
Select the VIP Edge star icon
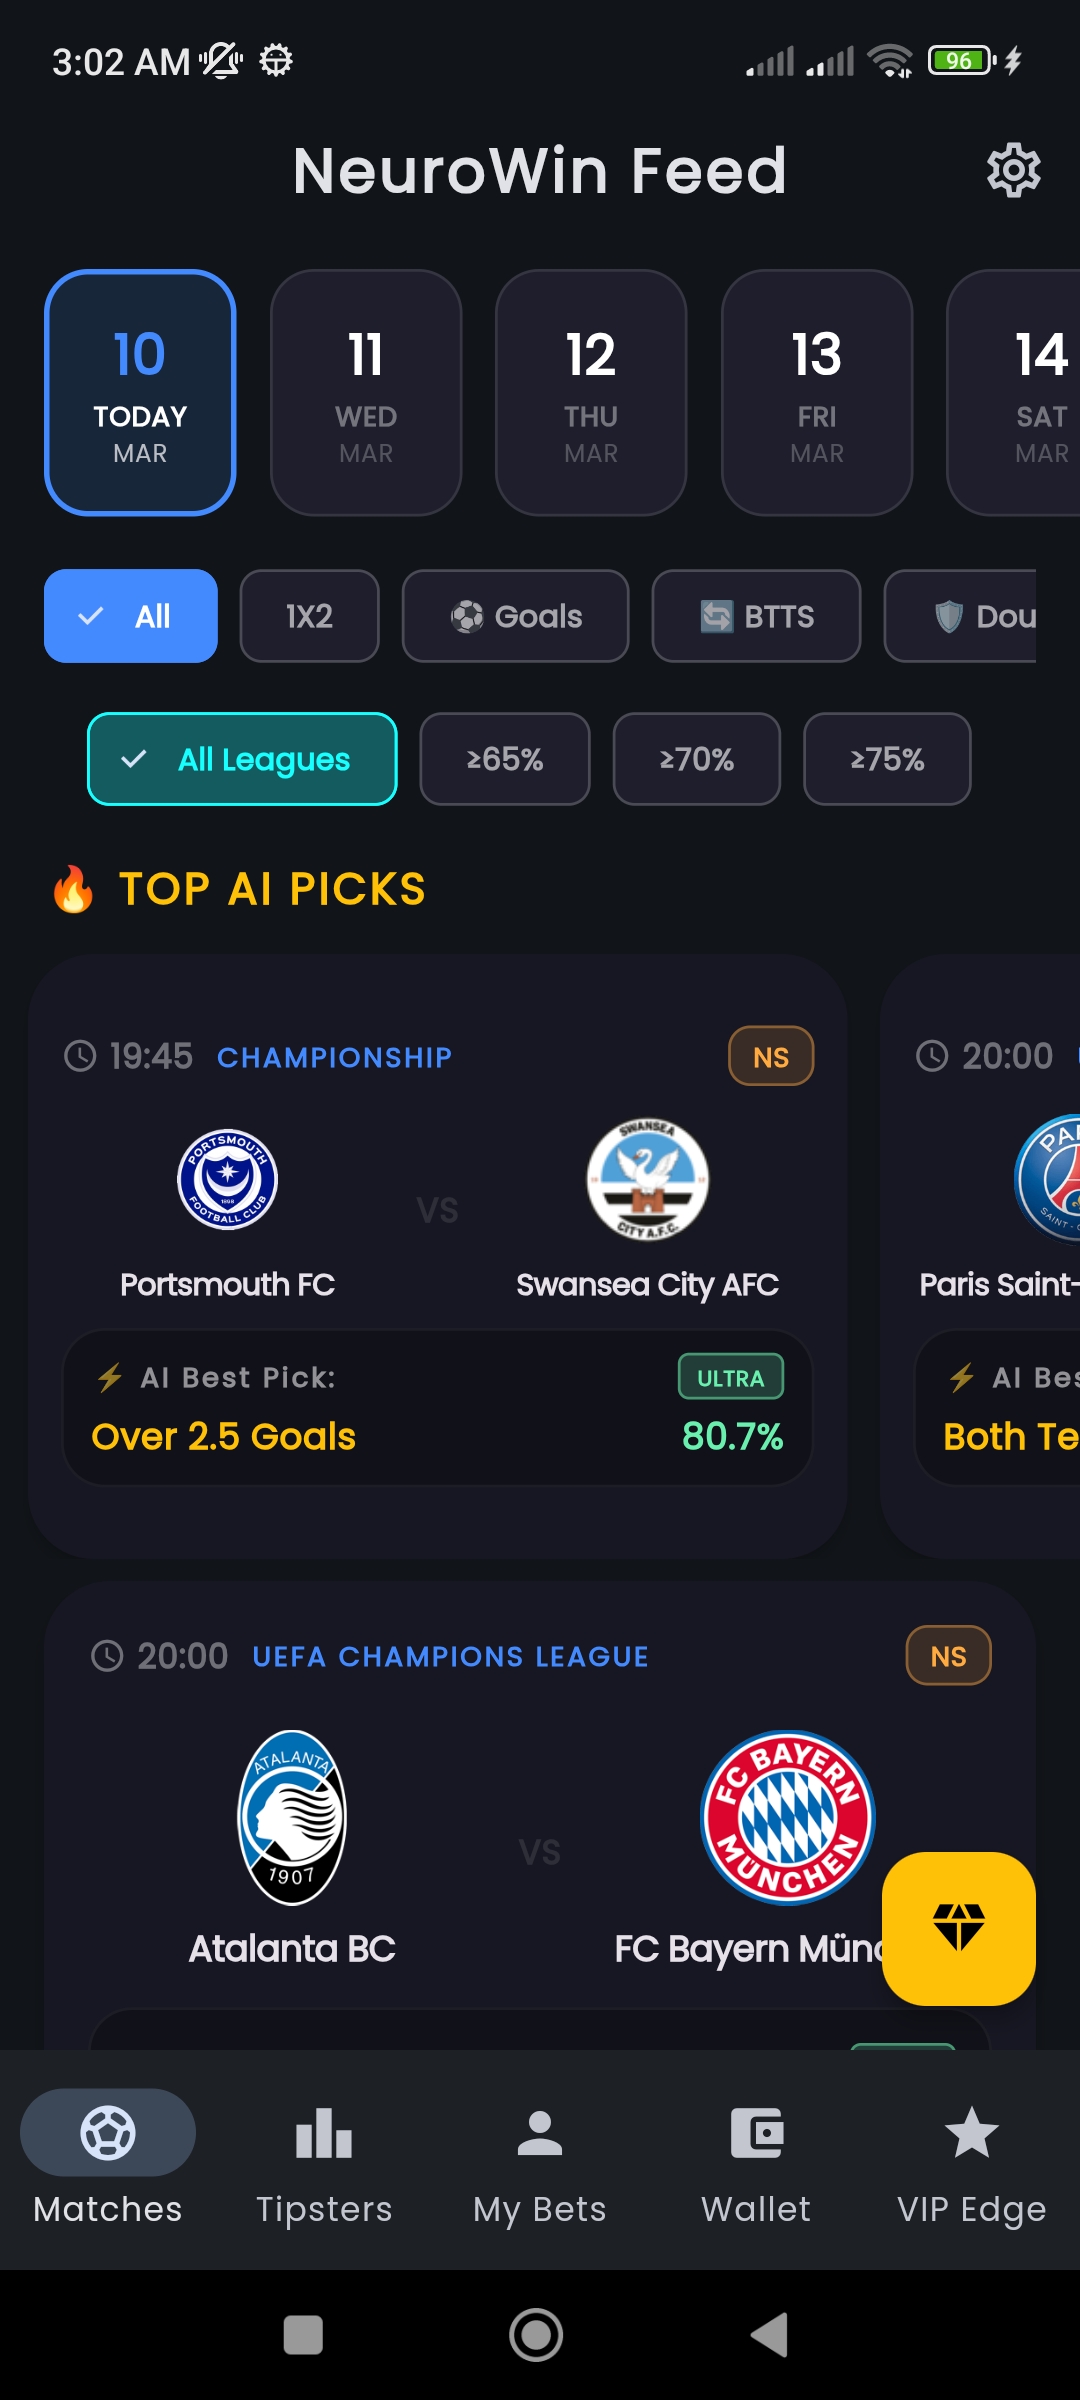tap(971, 2133)
